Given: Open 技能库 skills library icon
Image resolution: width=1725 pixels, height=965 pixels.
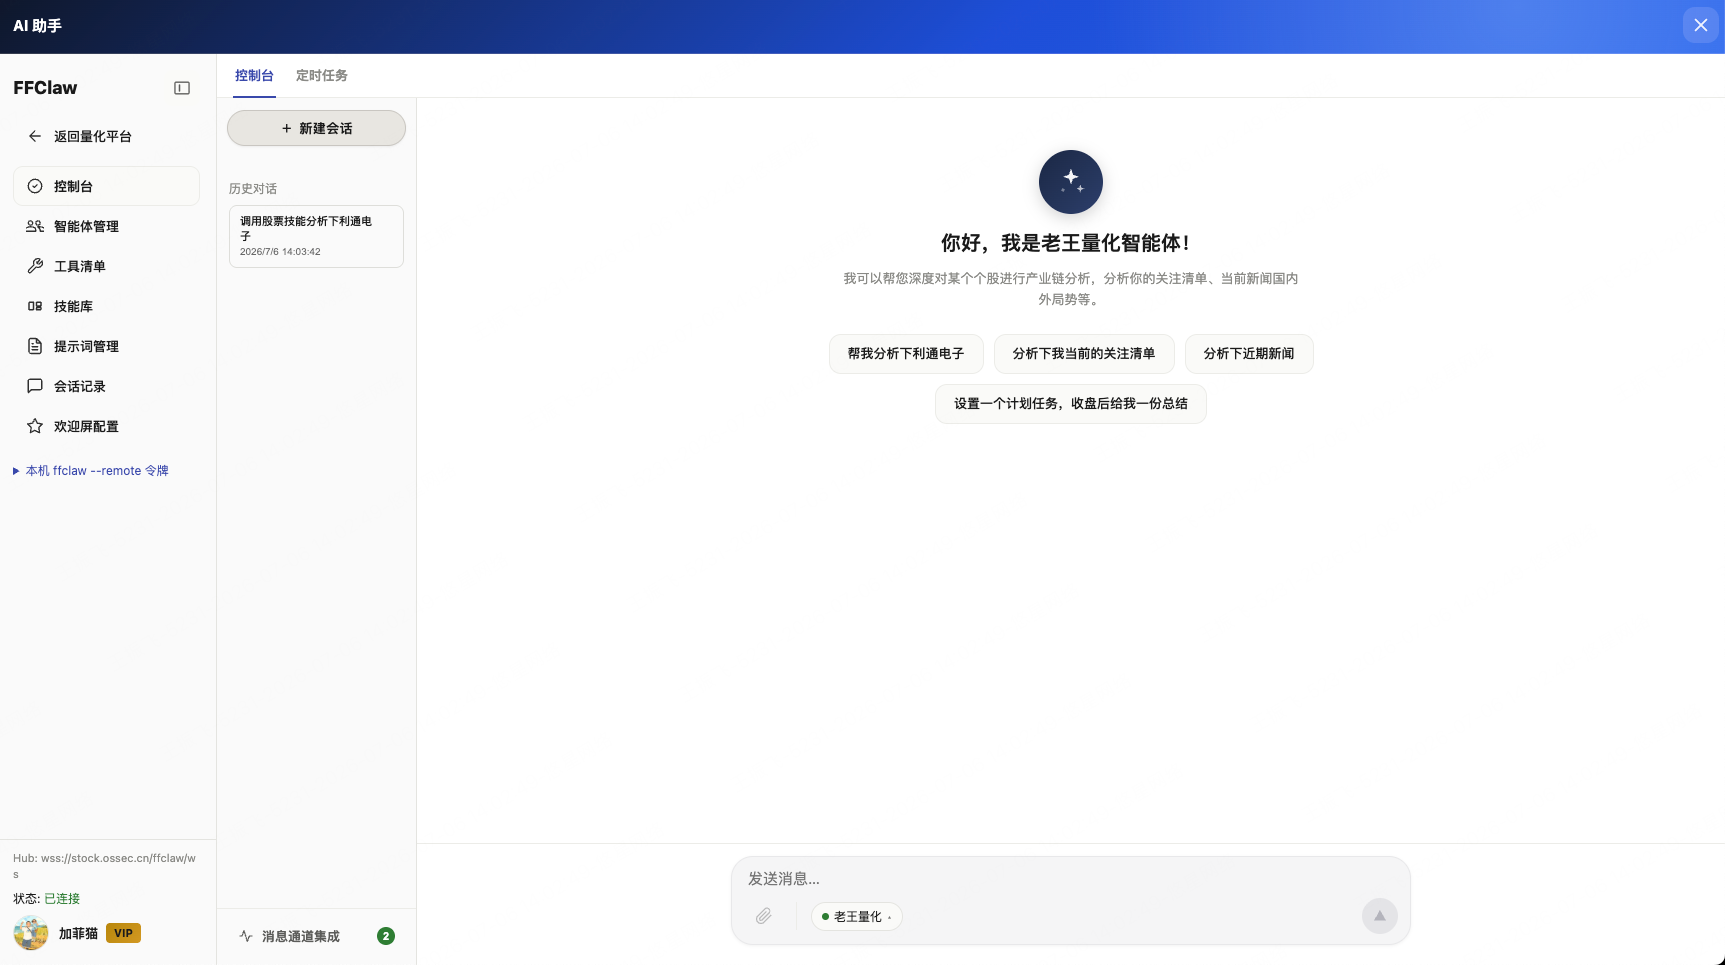Looking at the screenshot, I should click(x=35, y=306).
